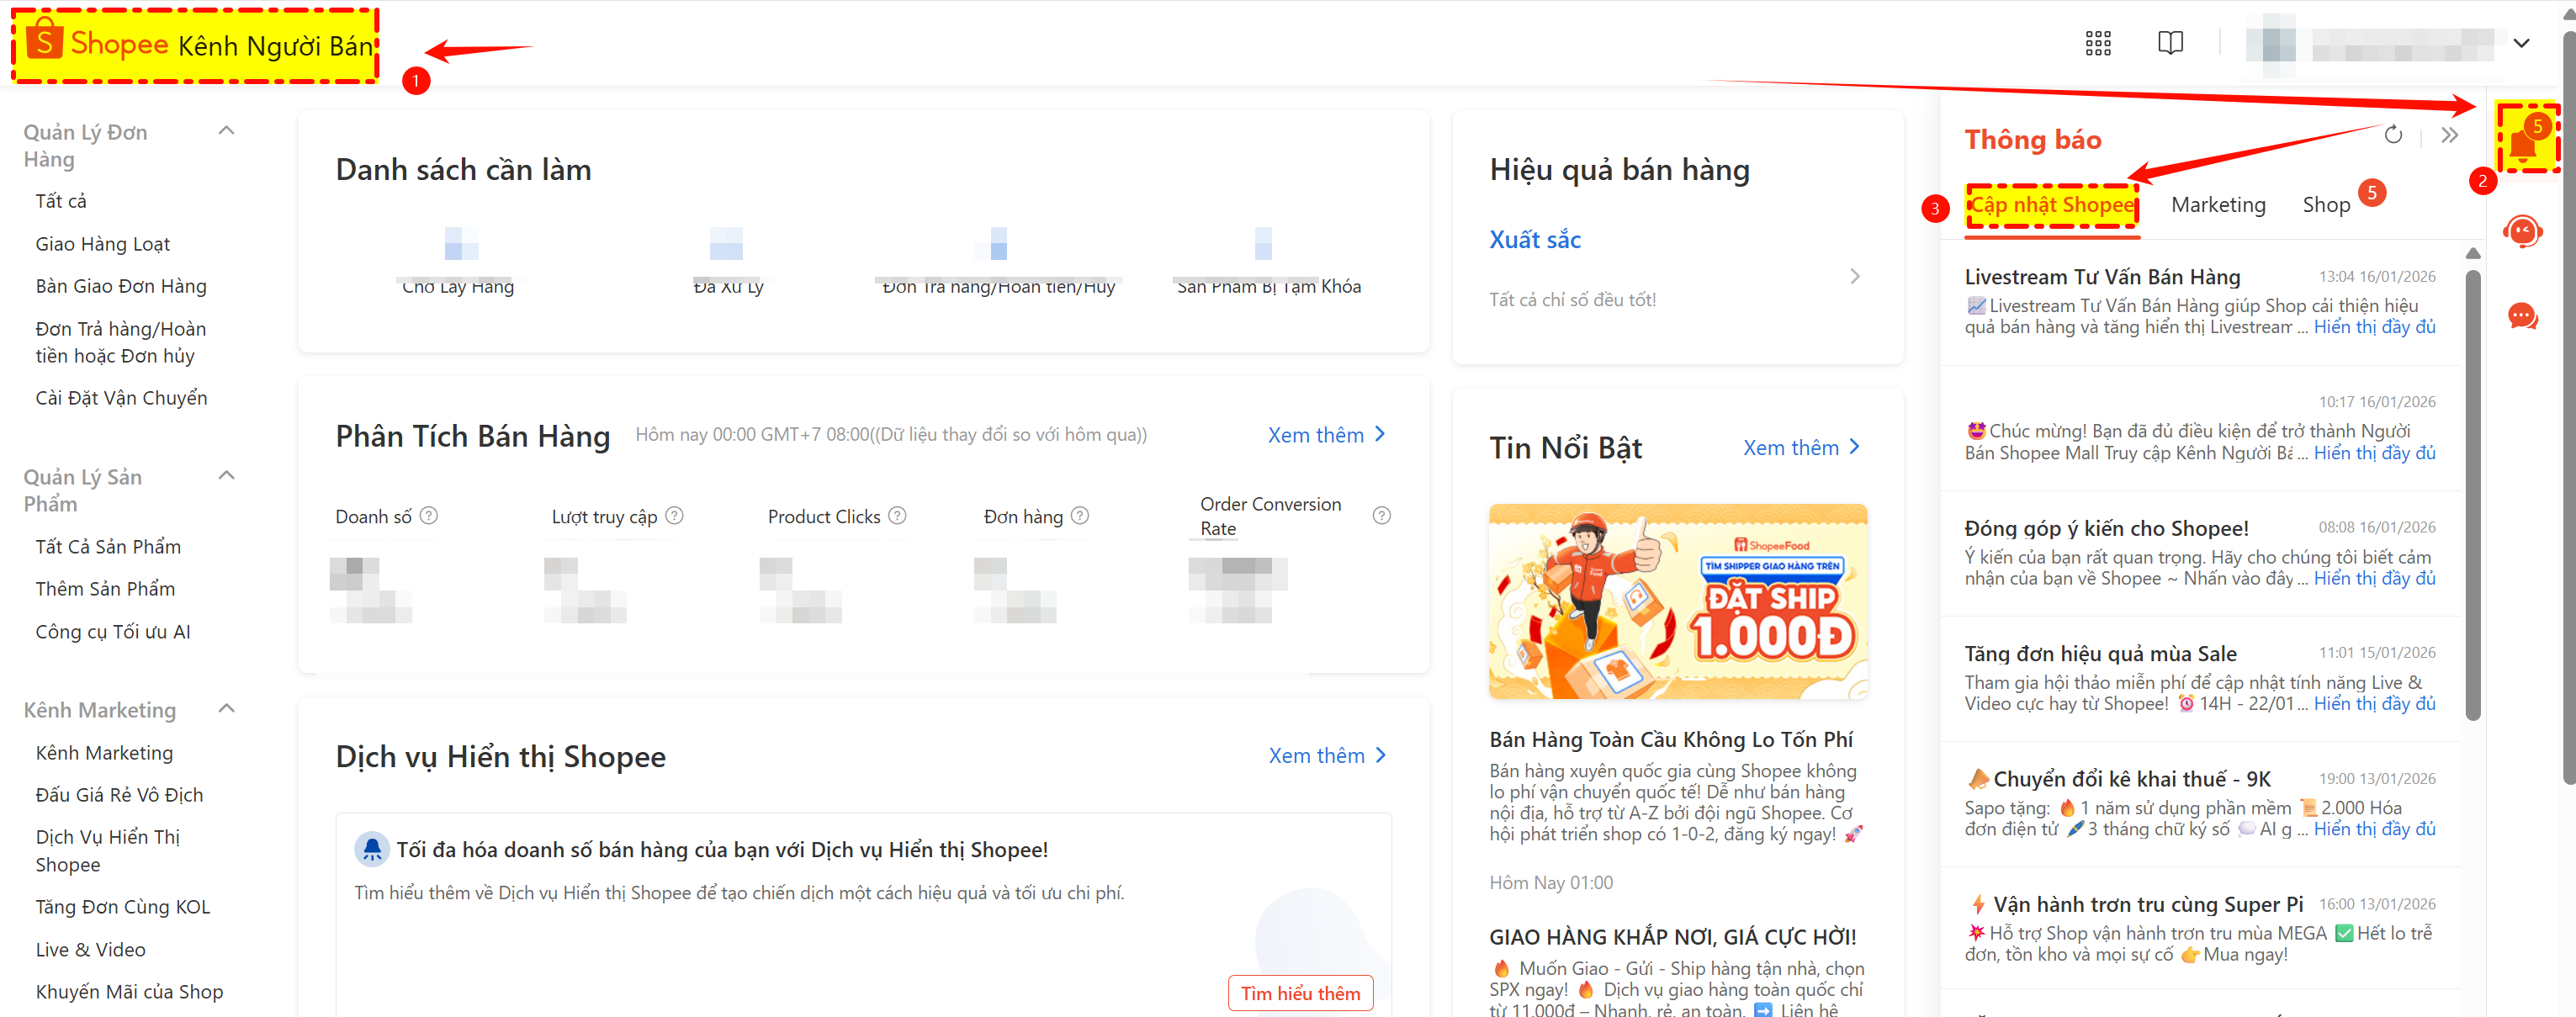The height and width of the screenshot is (1017, 2576).
Task: Expand Hiệu quả bán hàng details arrow
Action: (1856, 276)
